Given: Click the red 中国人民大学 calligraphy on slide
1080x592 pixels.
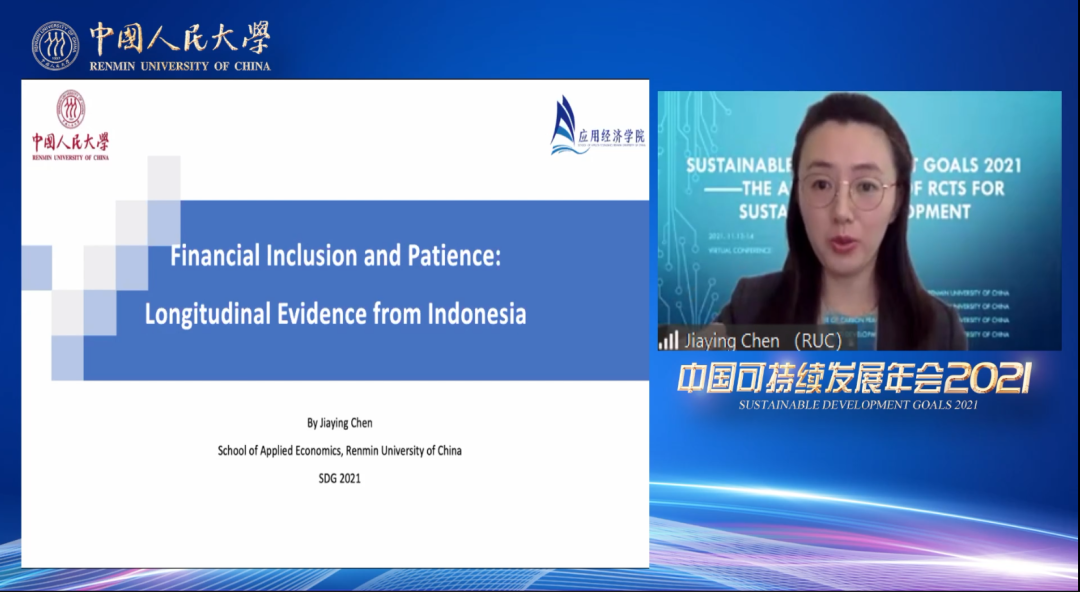Looking at the screenshot, I should tap(70, 141).
